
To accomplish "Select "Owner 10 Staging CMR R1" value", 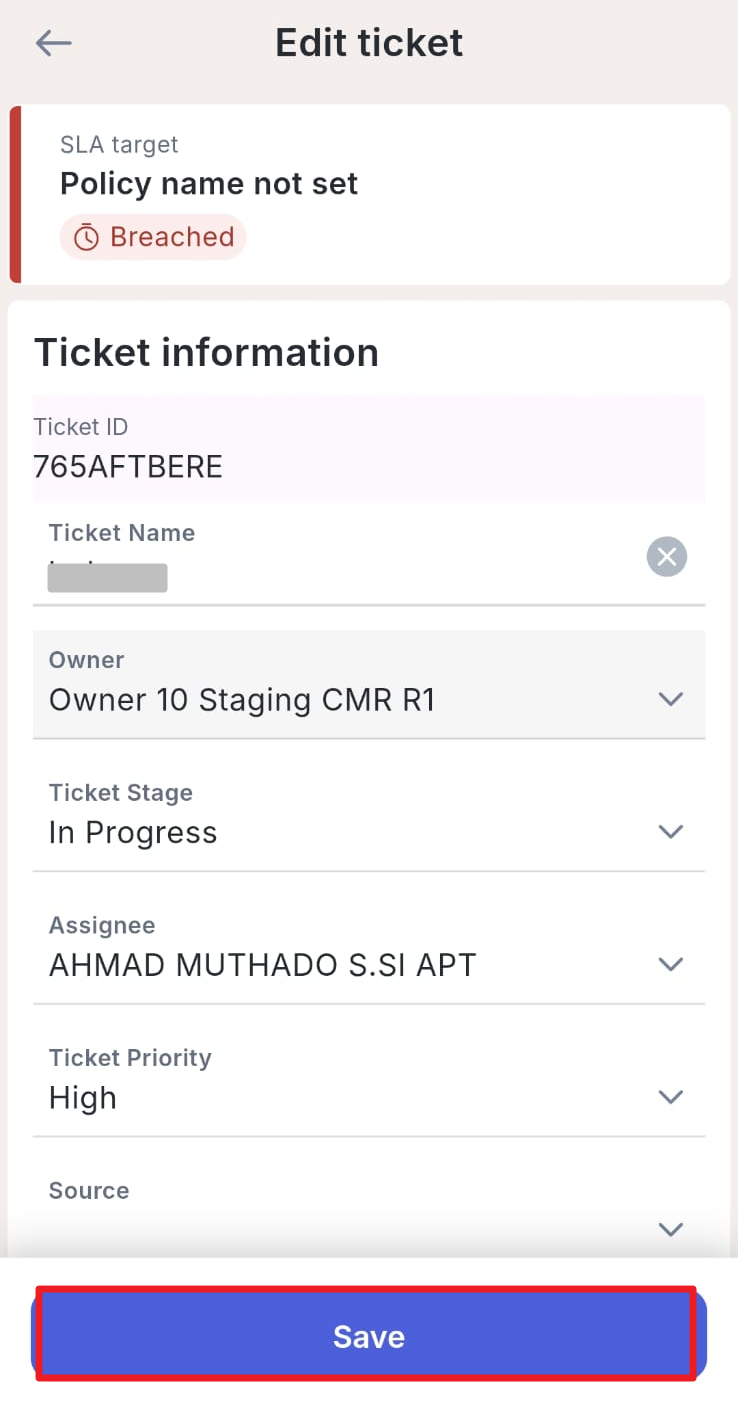I will [242, 700].
